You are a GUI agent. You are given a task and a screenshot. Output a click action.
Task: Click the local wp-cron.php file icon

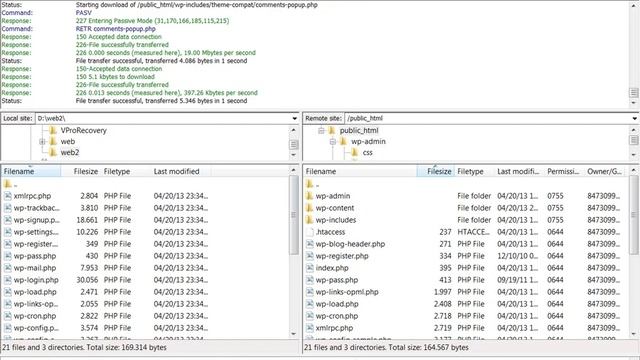(x=7, y=316)
